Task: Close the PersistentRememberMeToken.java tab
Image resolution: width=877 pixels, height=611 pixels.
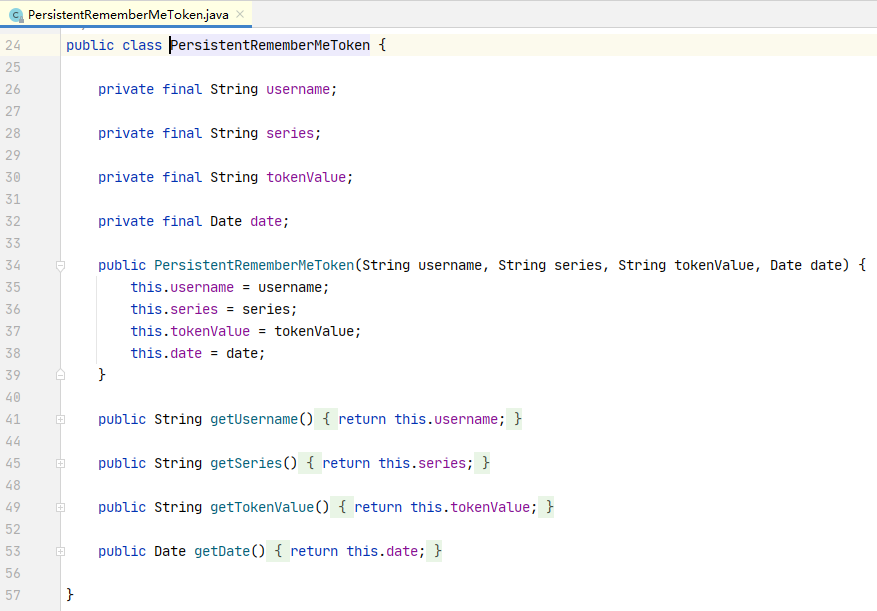Action: pos(240,14)
